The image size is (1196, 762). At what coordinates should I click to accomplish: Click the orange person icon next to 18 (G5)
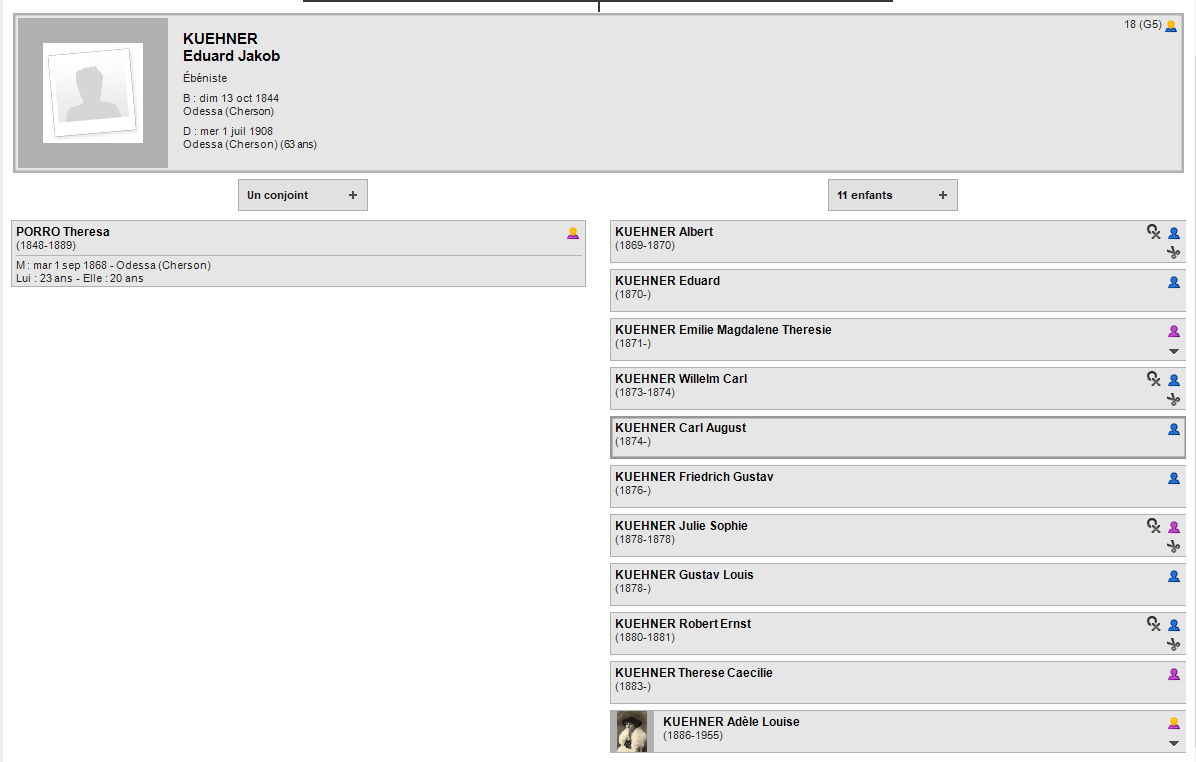(1171, 26)
